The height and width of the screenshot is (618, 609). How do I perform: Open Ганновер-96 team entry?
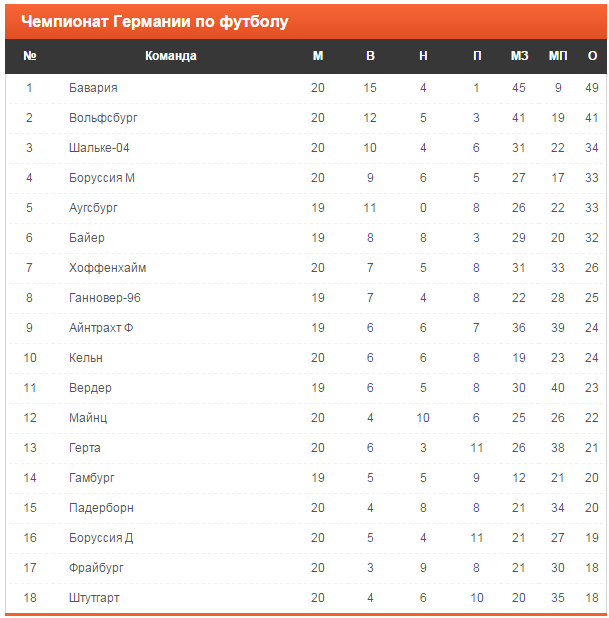pyautogui.click(x=104, y=298)
